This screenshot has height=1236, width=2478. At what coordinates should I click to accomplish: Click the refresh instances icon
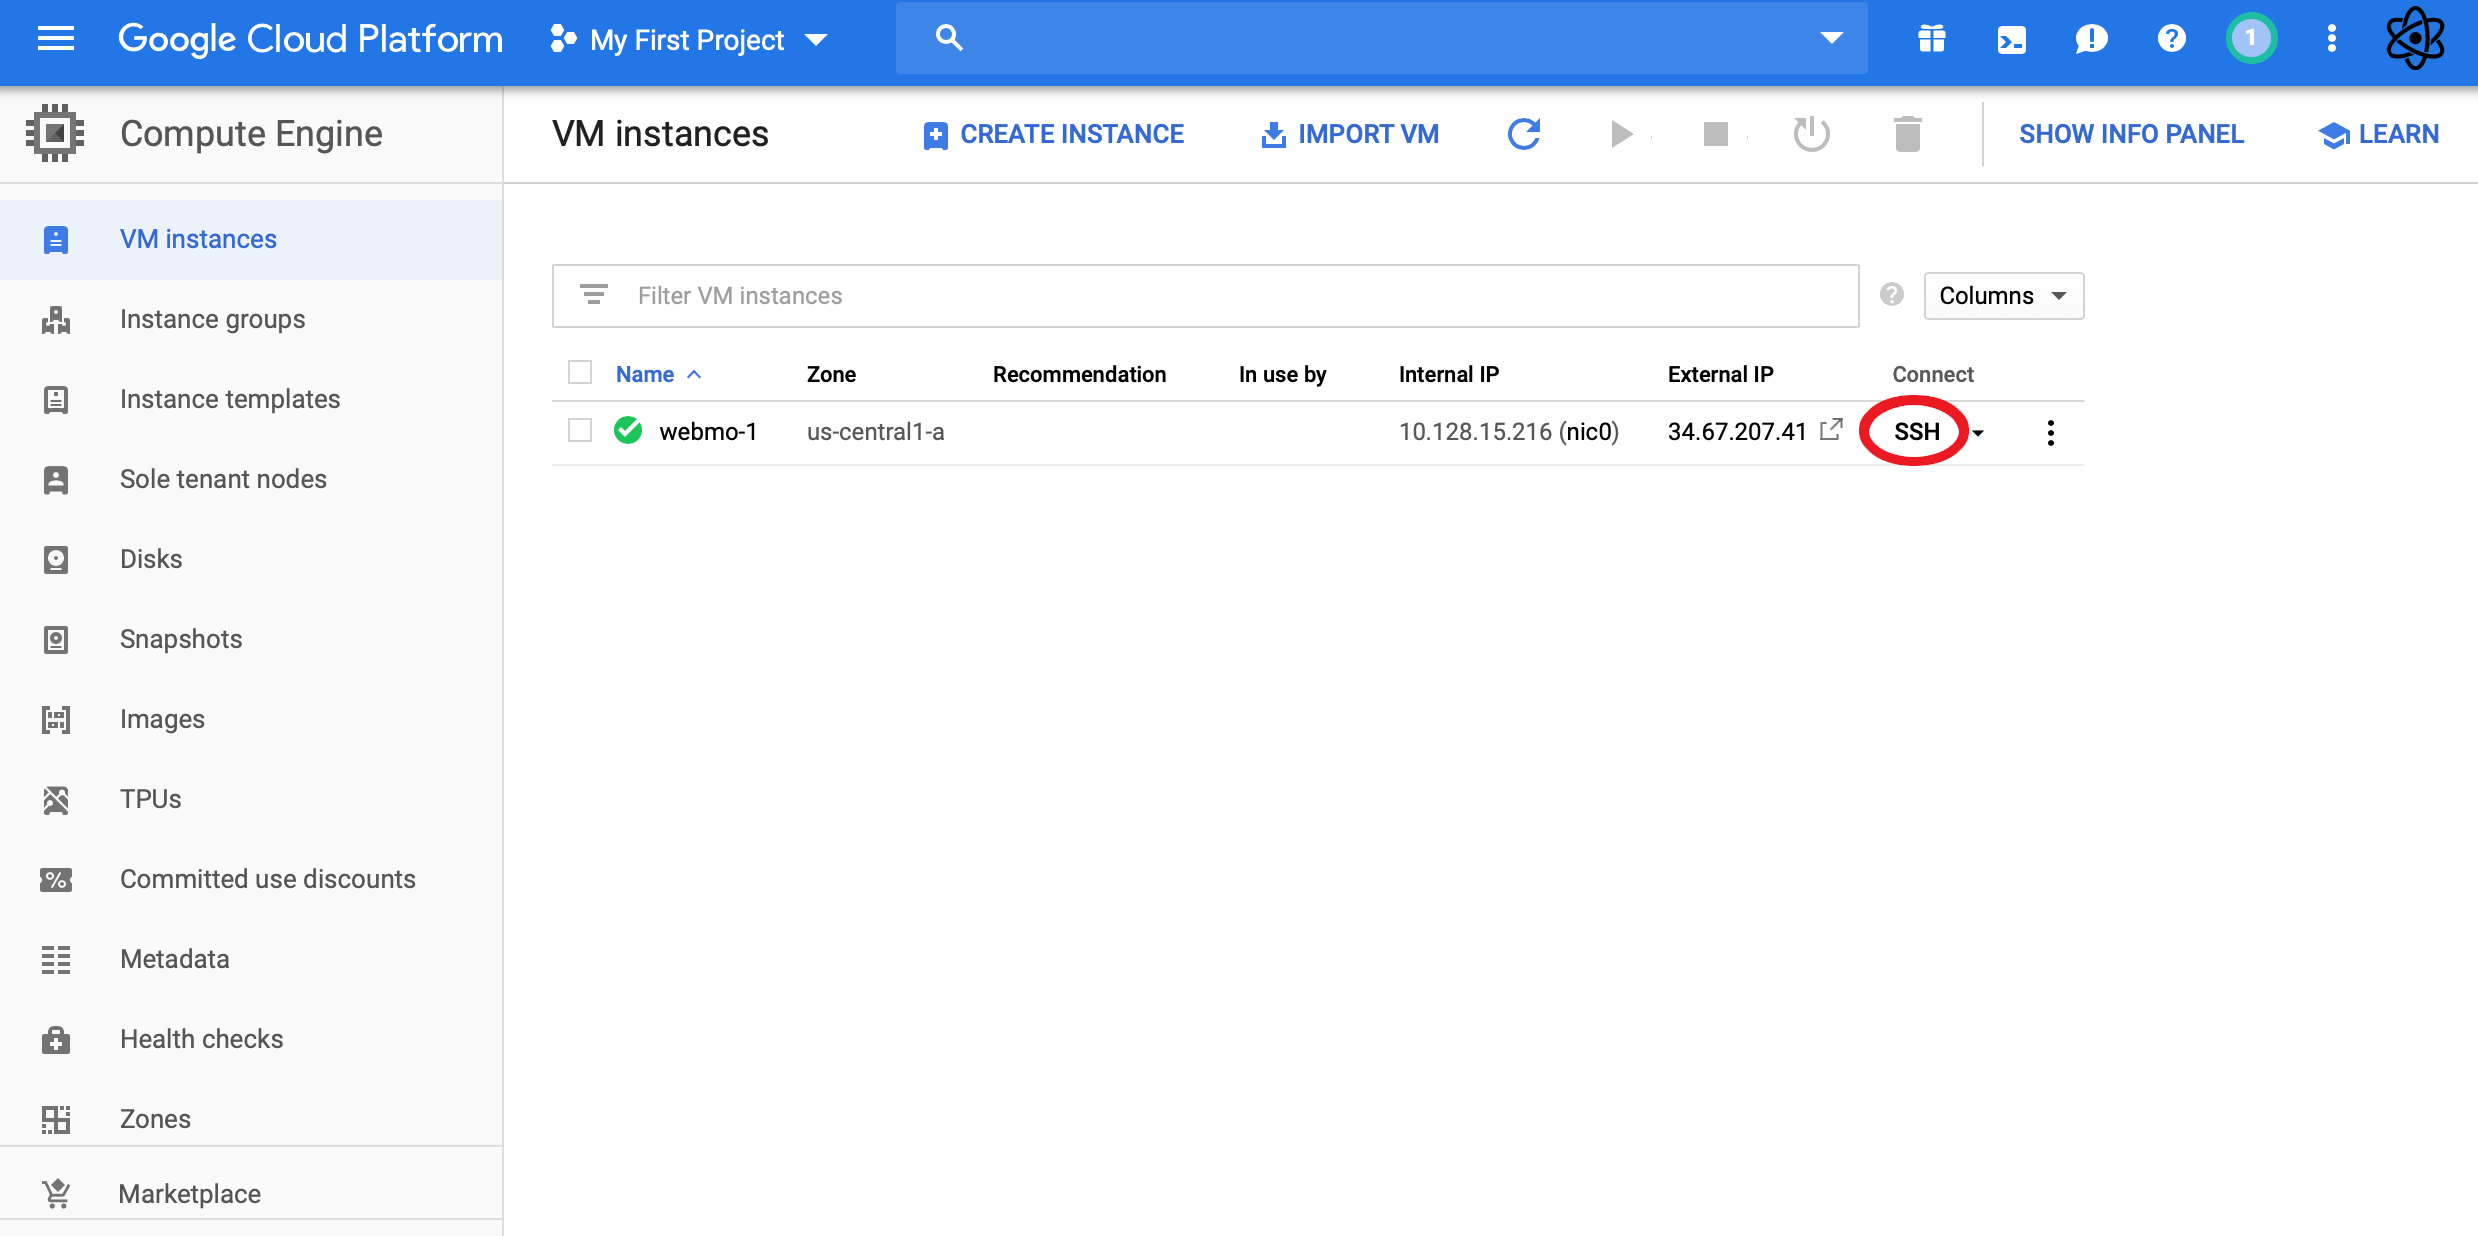(1523, 134)
